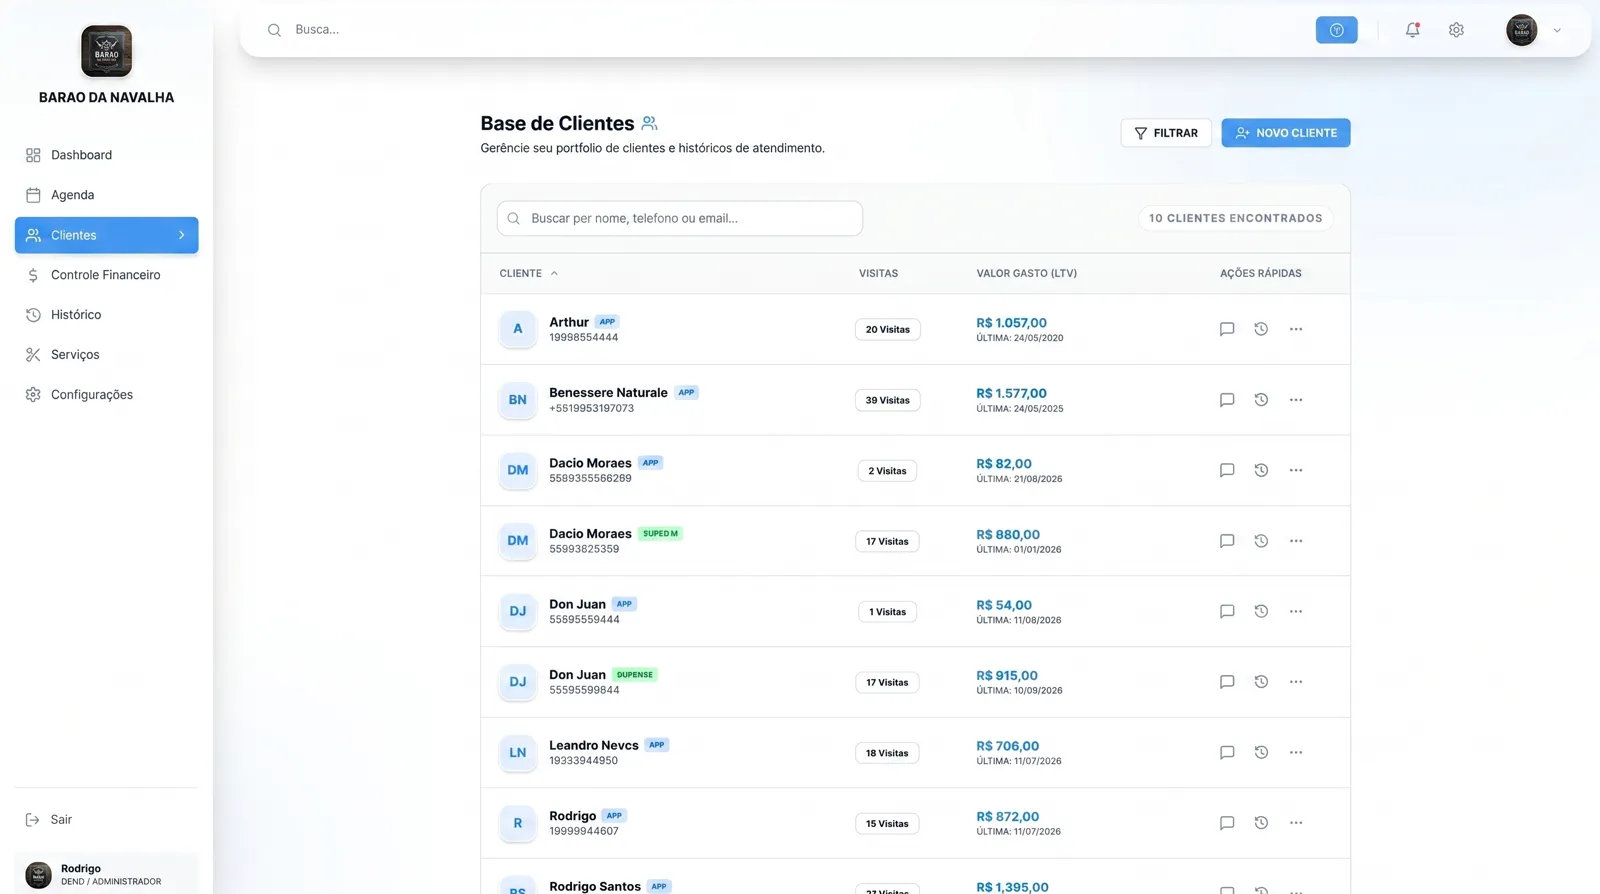
Task: More options for Don Juan R$ 54,00
Action: click(x=1296, y=611)
